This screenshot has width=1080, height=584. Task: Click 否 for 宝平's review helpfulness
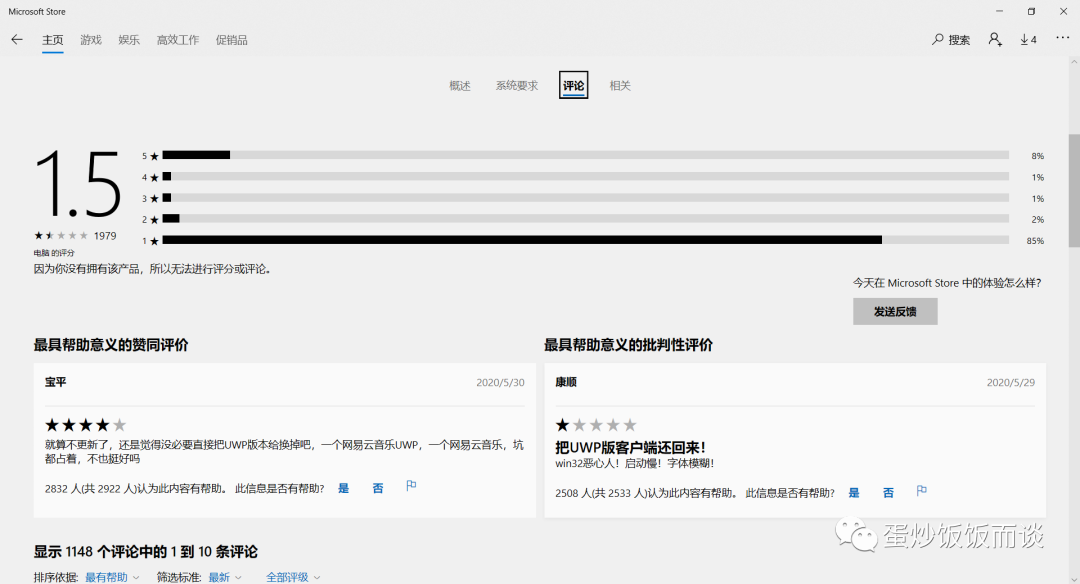[377, 487]
